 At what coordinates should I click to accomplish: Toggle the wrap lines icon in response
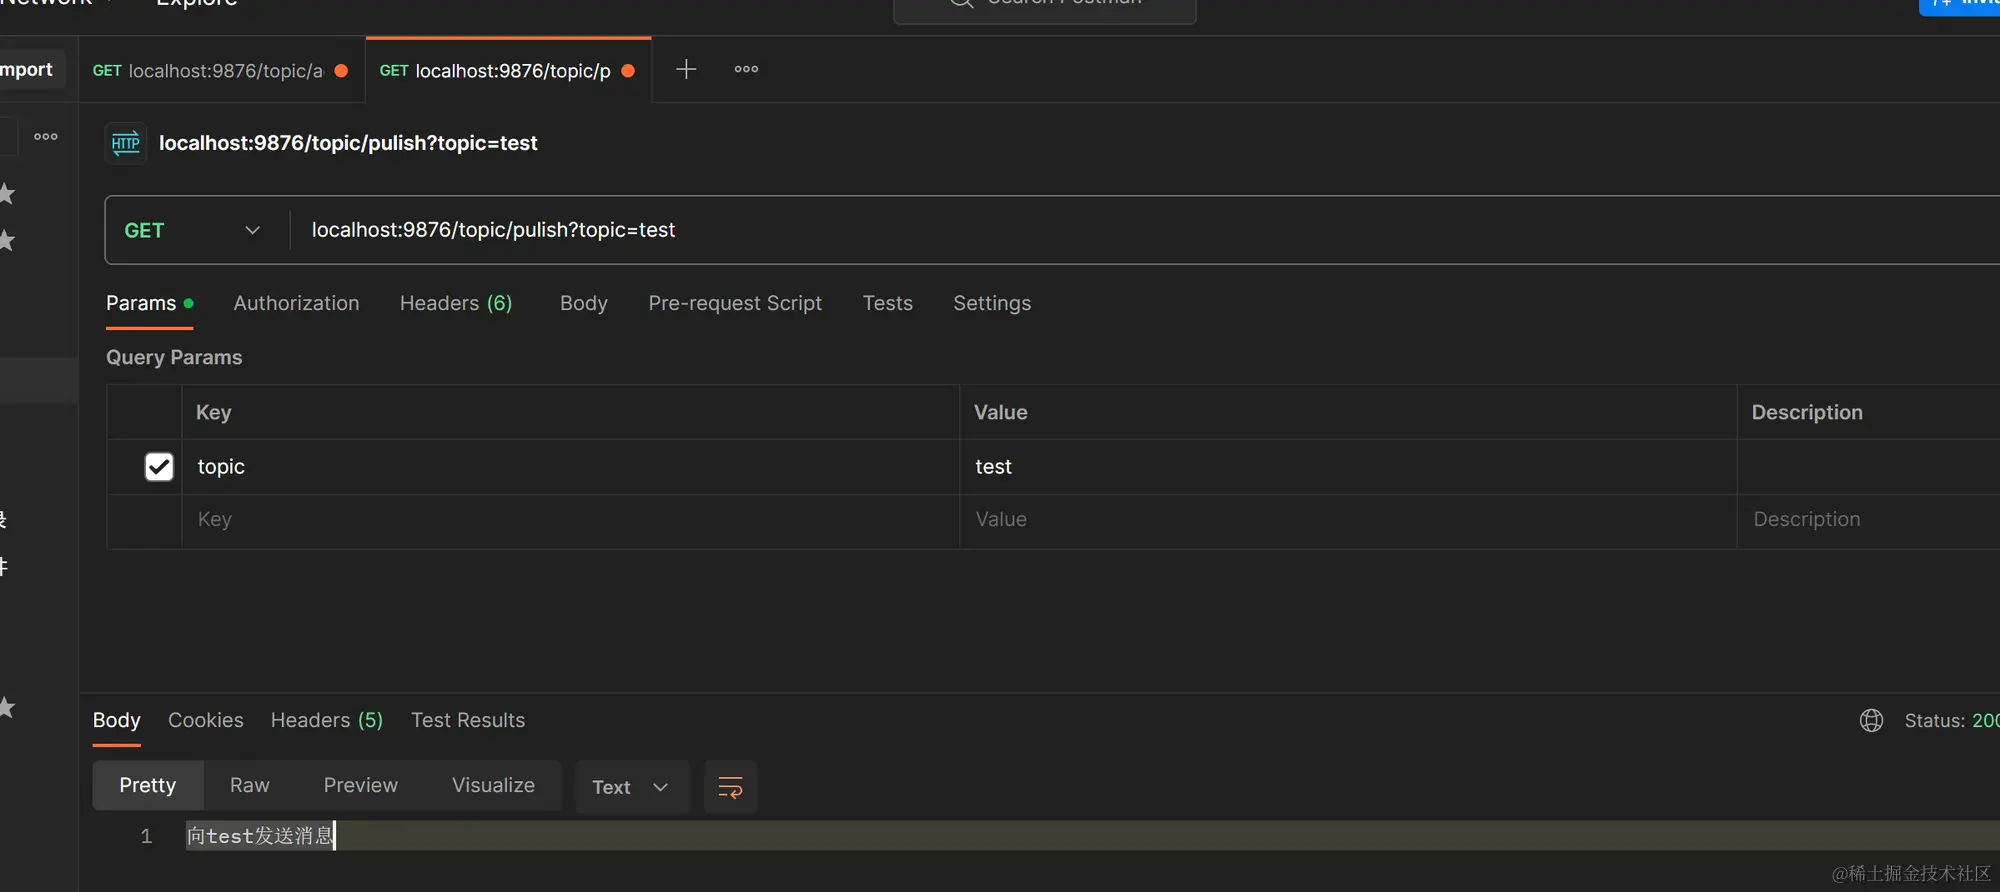pyautogui.click(x=731, y=787)
